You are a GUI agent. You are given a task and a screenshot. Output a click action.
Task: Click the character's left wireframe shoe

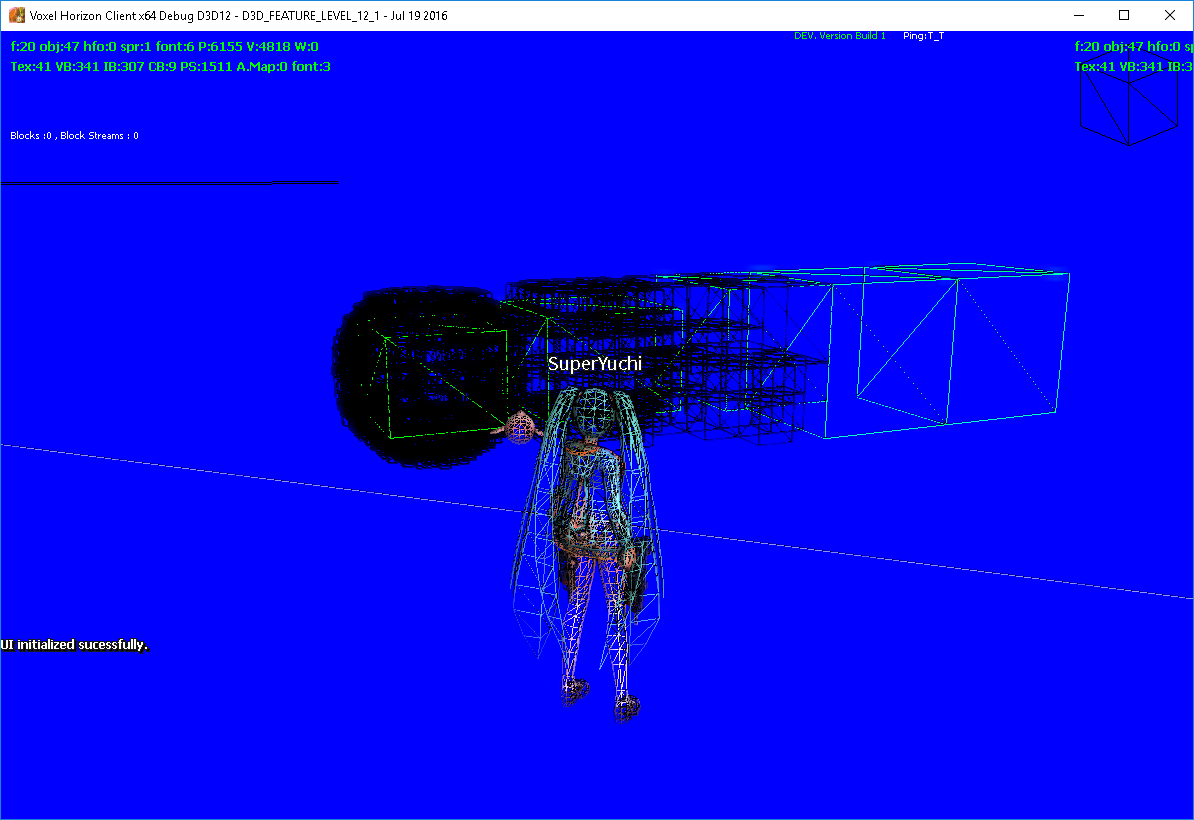[576, 688]
